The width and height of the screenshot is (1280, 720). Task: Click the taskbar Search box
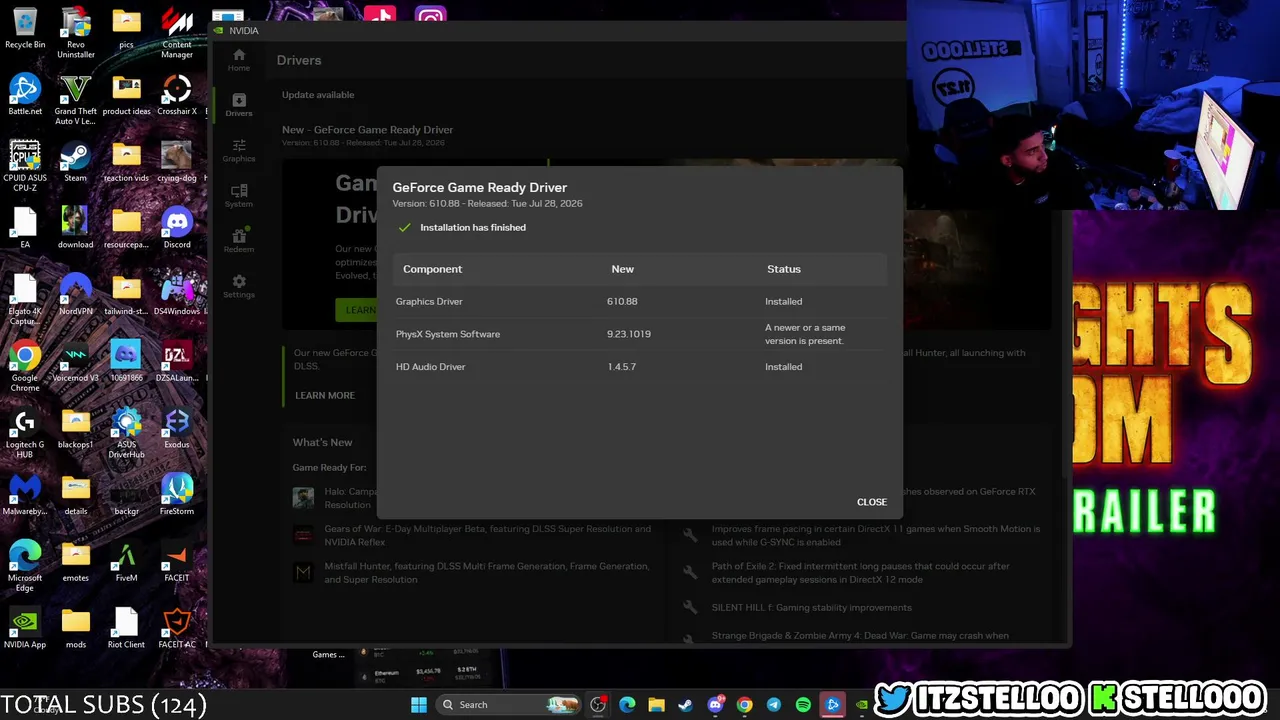tap(510, 705)
